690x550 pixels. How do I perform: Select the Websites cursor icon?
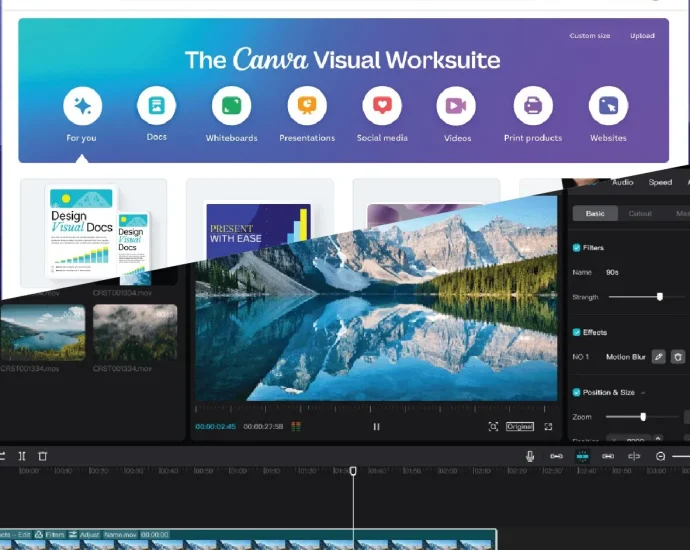pyautogui.click(x=608, y=106)
